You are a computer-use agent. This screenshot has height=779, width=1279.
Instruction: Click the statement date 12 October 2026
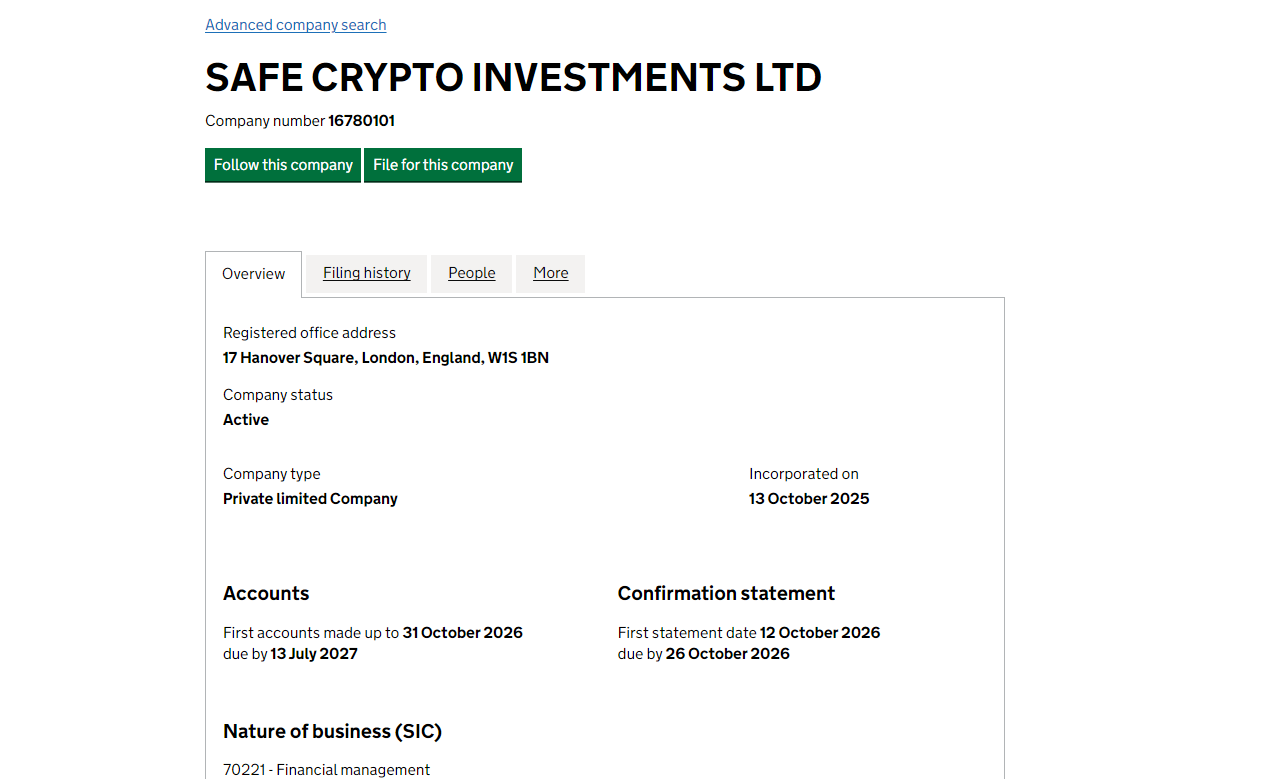(820, 633)
